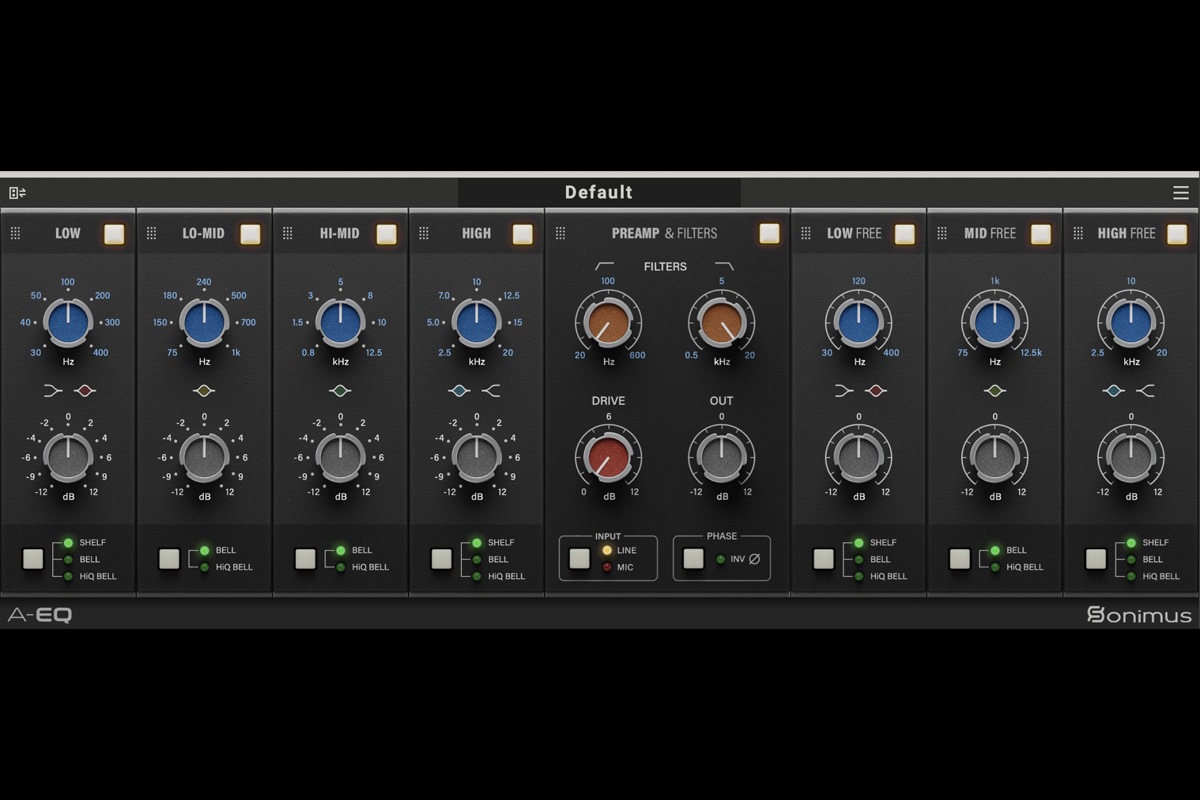Image resolution: width=1200 pixels, height=800 pixels.
Task: Click the blue bell icon in HIGH FREE
Action: click(1114, 391)
